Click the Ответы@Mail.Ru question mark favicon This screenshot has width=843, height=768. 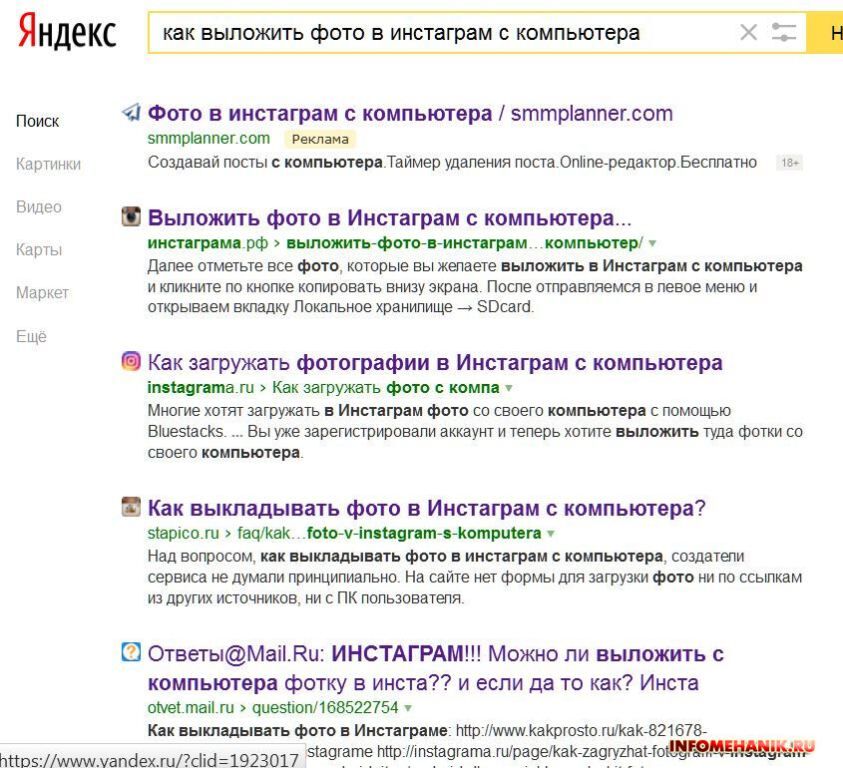click(131, 652)
